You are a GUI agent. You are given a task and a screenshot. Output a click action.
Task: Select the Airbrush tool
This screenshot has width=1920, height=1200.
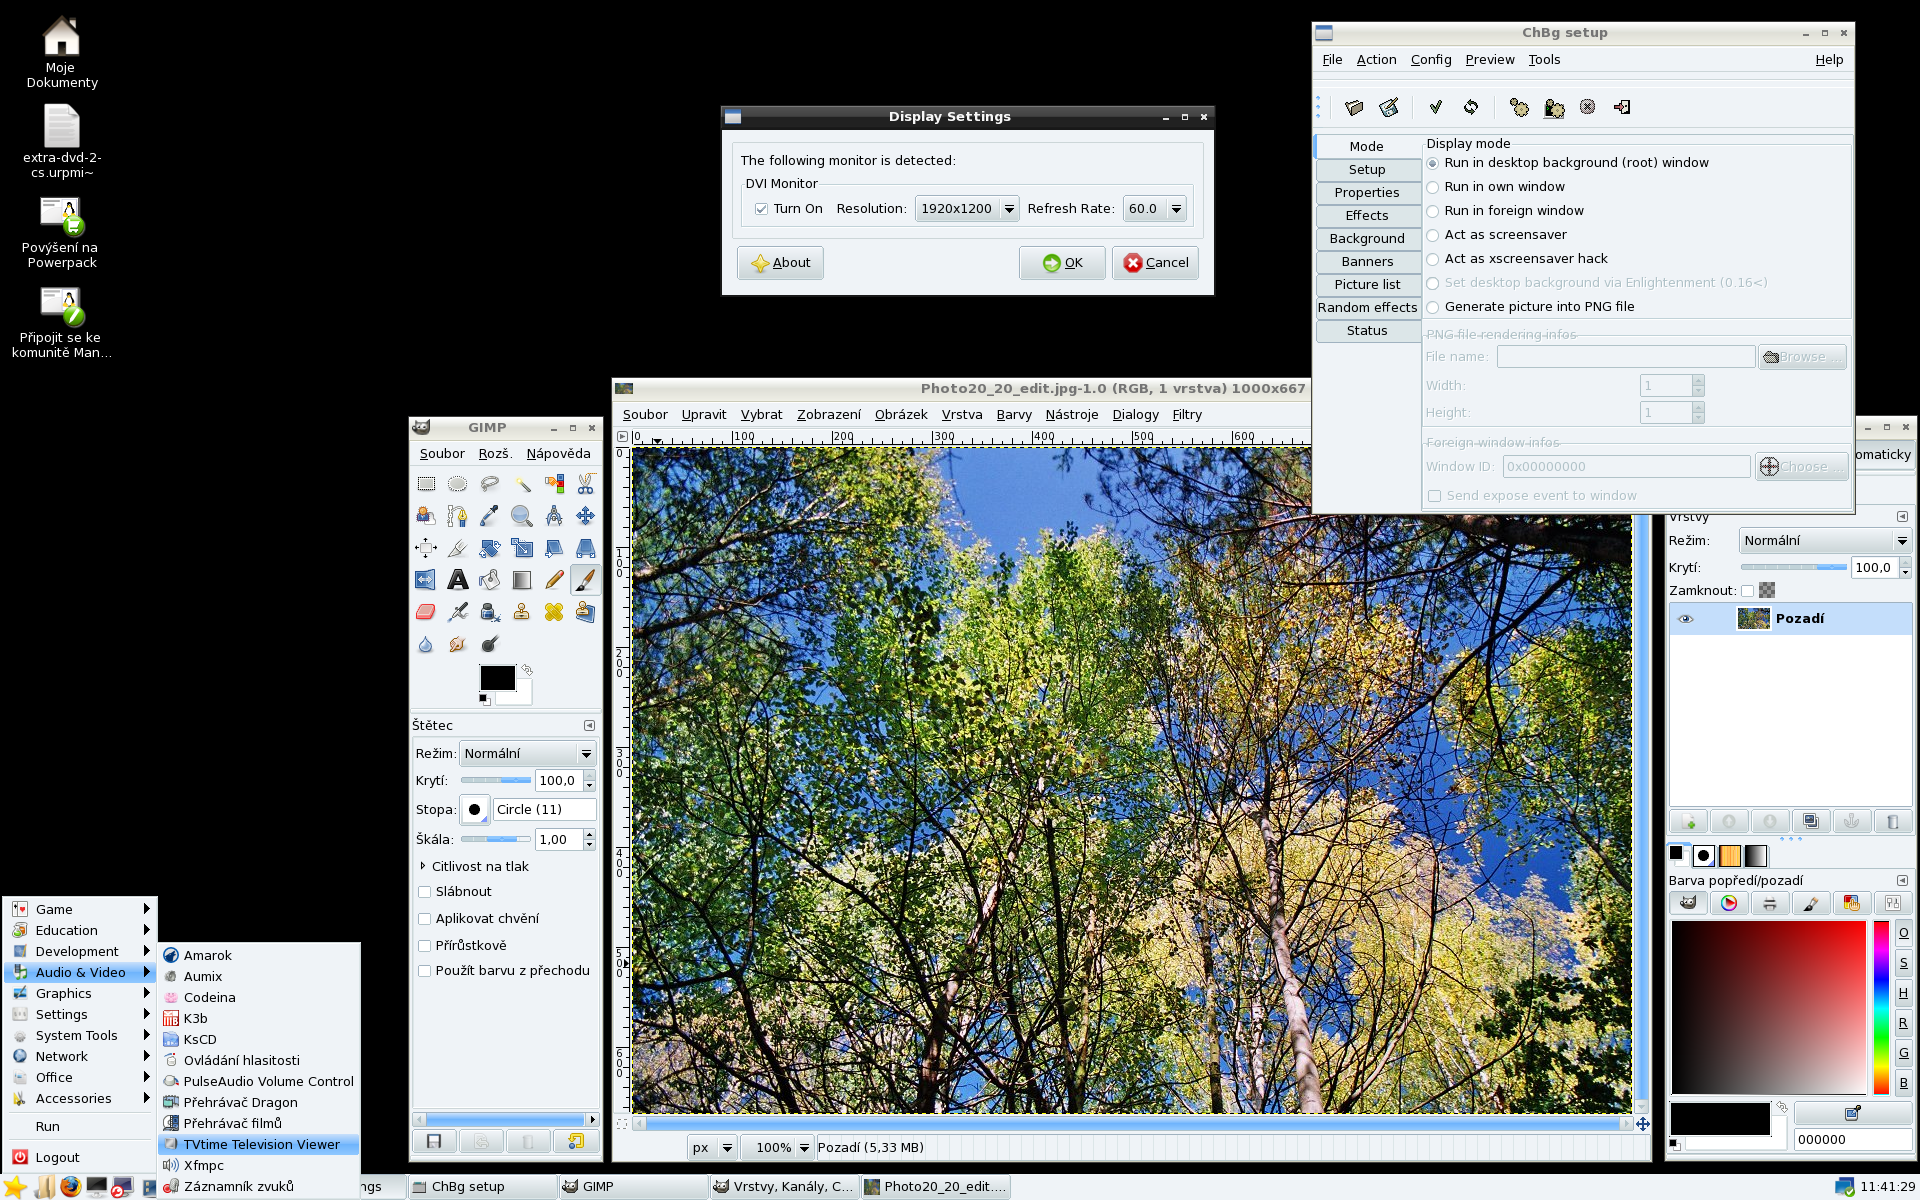click(x=458, y=612)
